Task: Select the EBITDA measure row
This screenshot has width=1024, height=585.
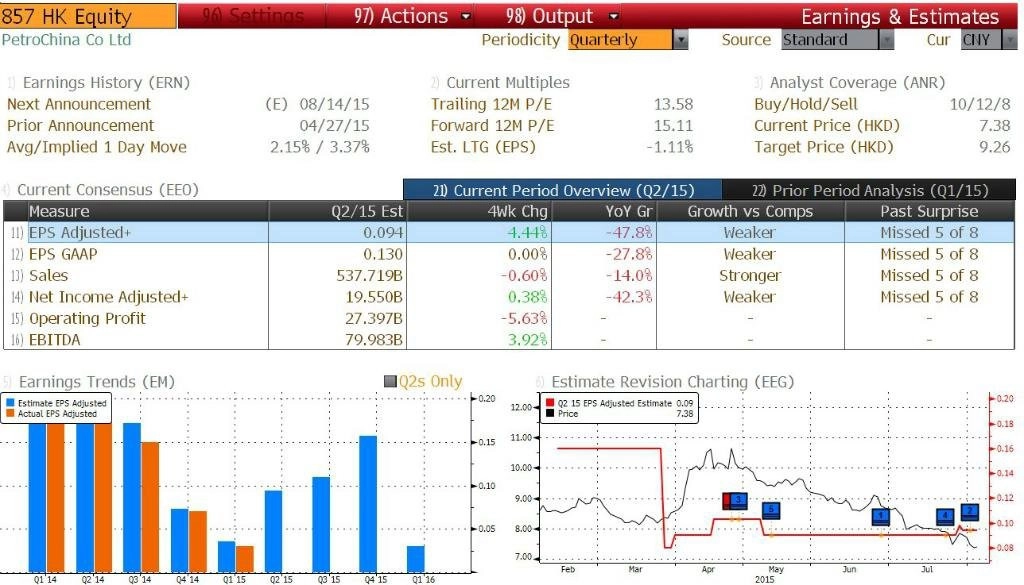Action: pos(509,340)
